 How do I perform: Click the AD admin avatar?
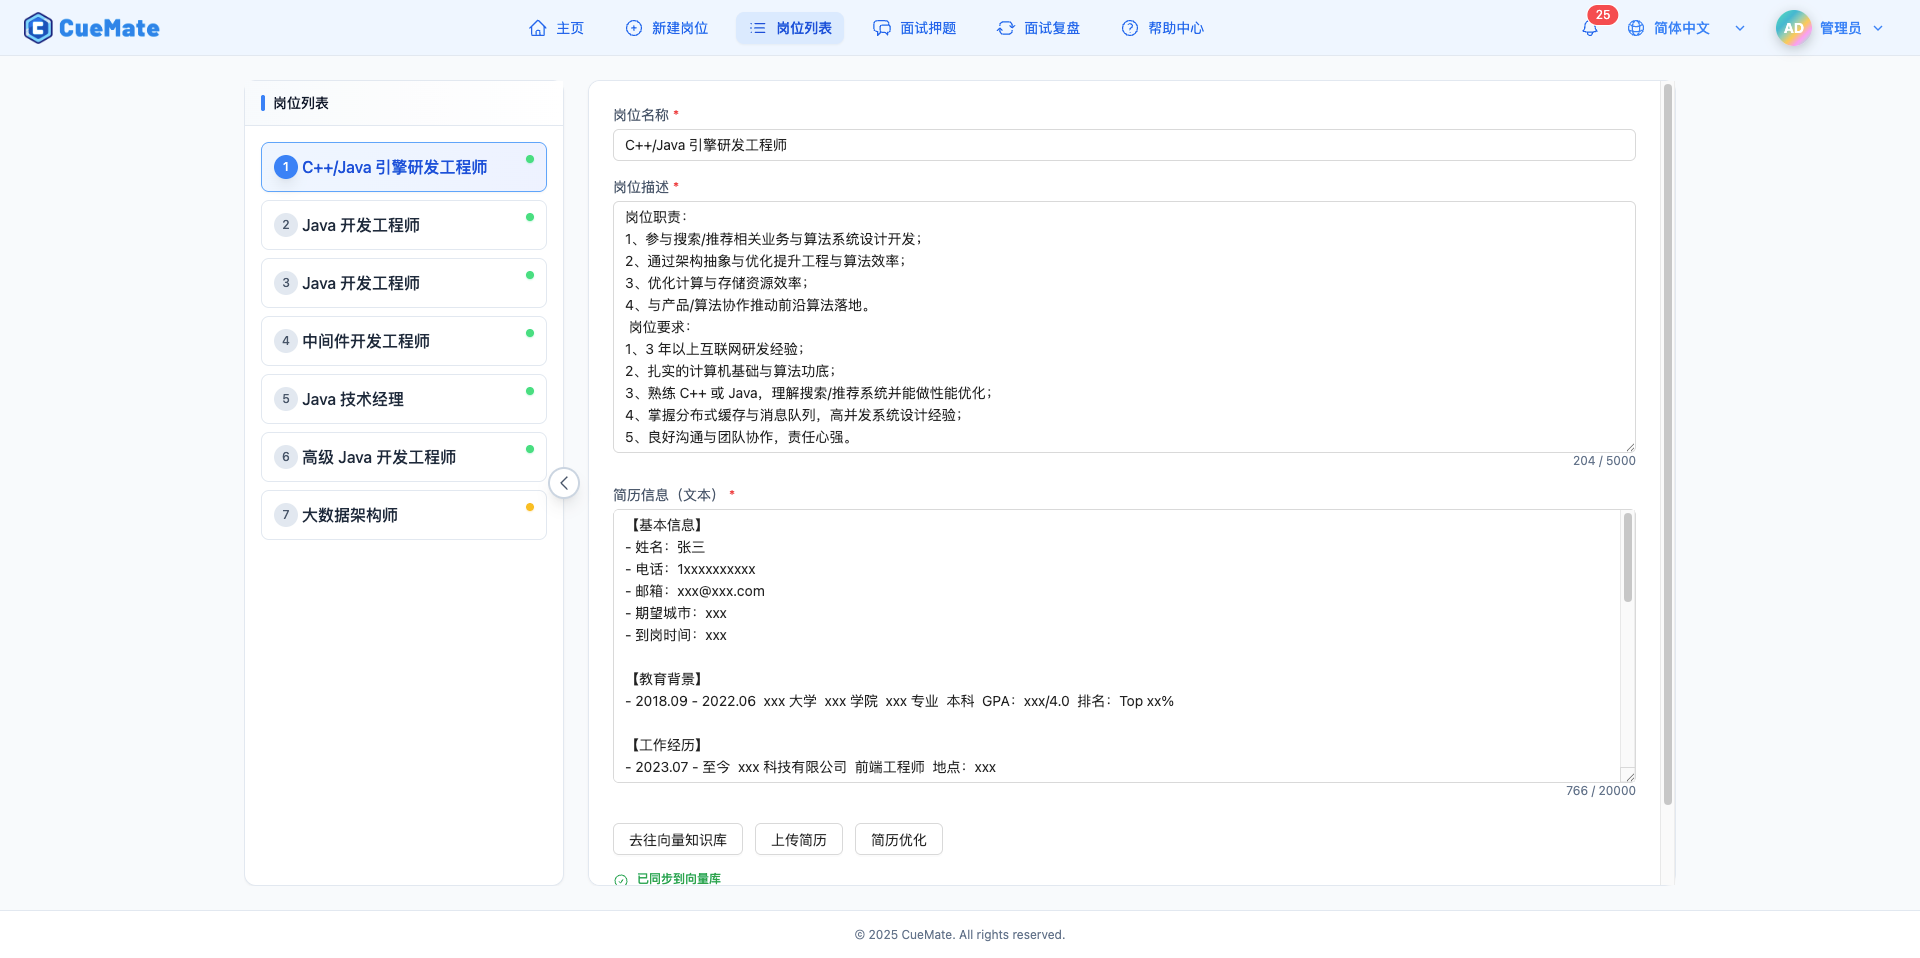[x=1793, y=27]
